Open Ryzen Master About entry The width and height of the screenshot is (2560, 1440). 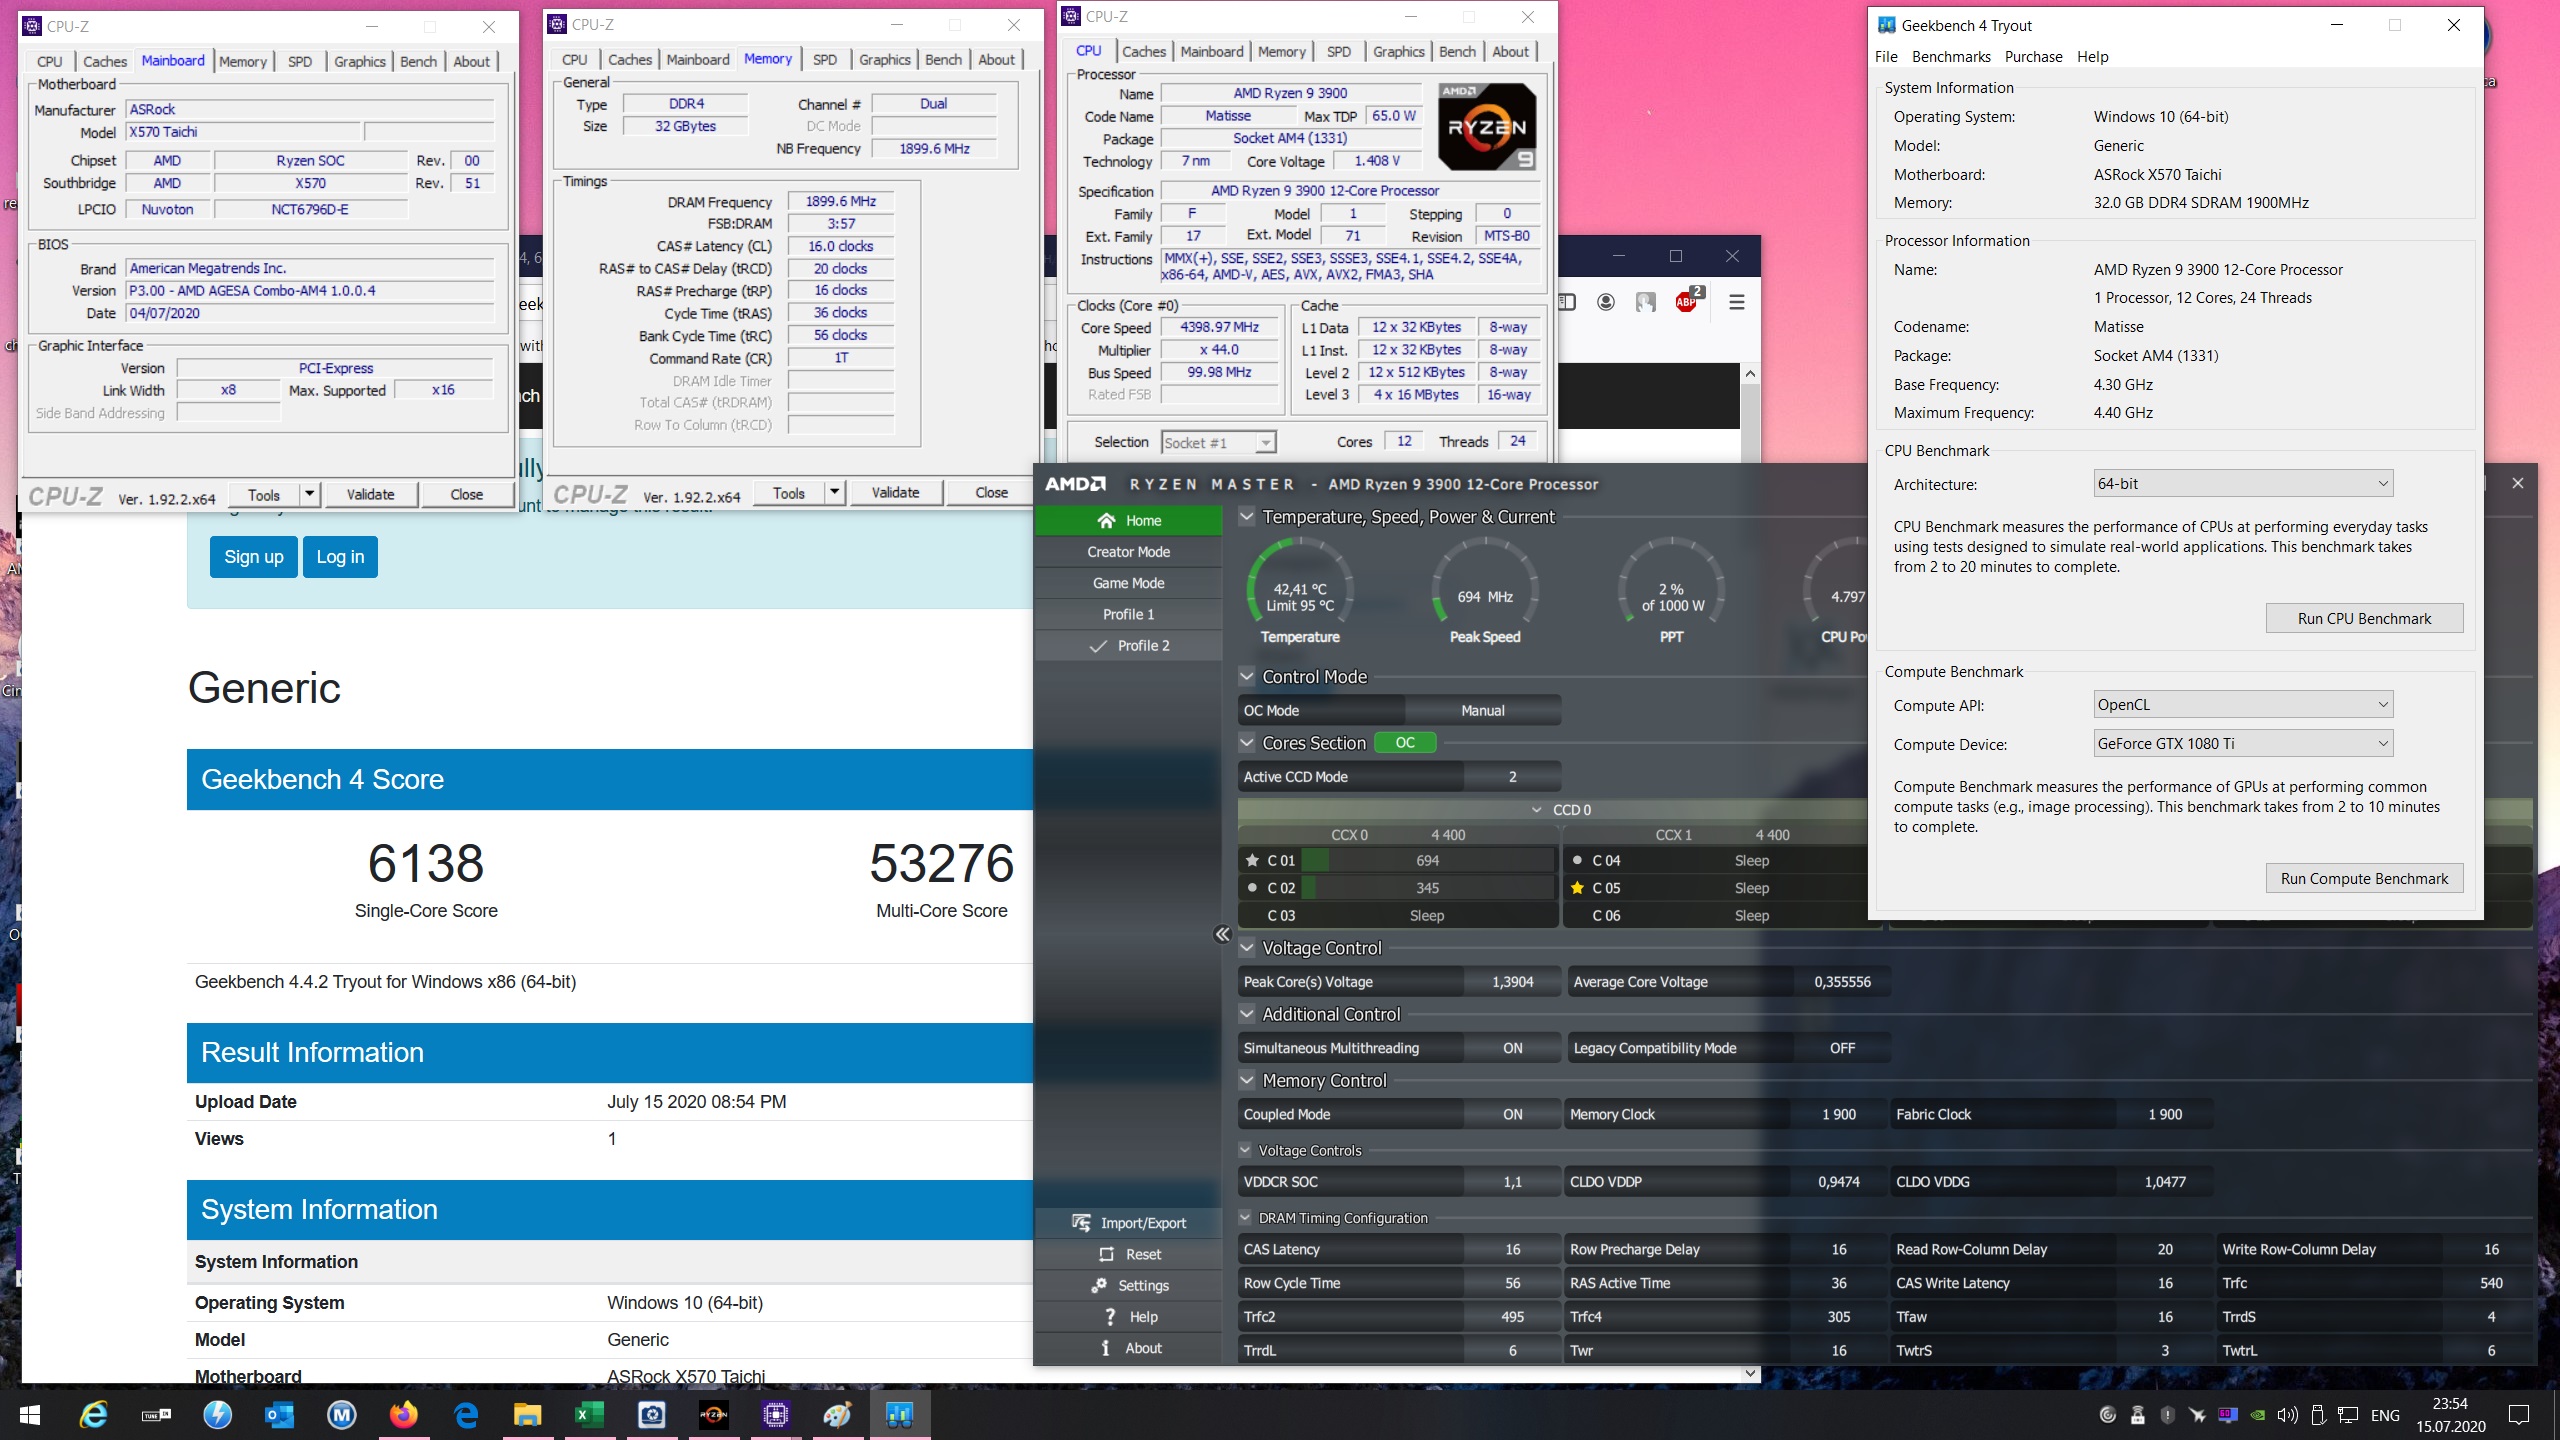click(1128, 1347)
